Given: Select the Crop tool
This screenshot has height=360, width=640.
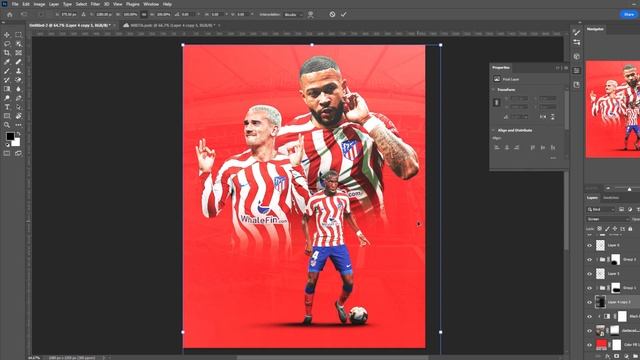Looking at the screenshot, I should (x=7, y=53).
